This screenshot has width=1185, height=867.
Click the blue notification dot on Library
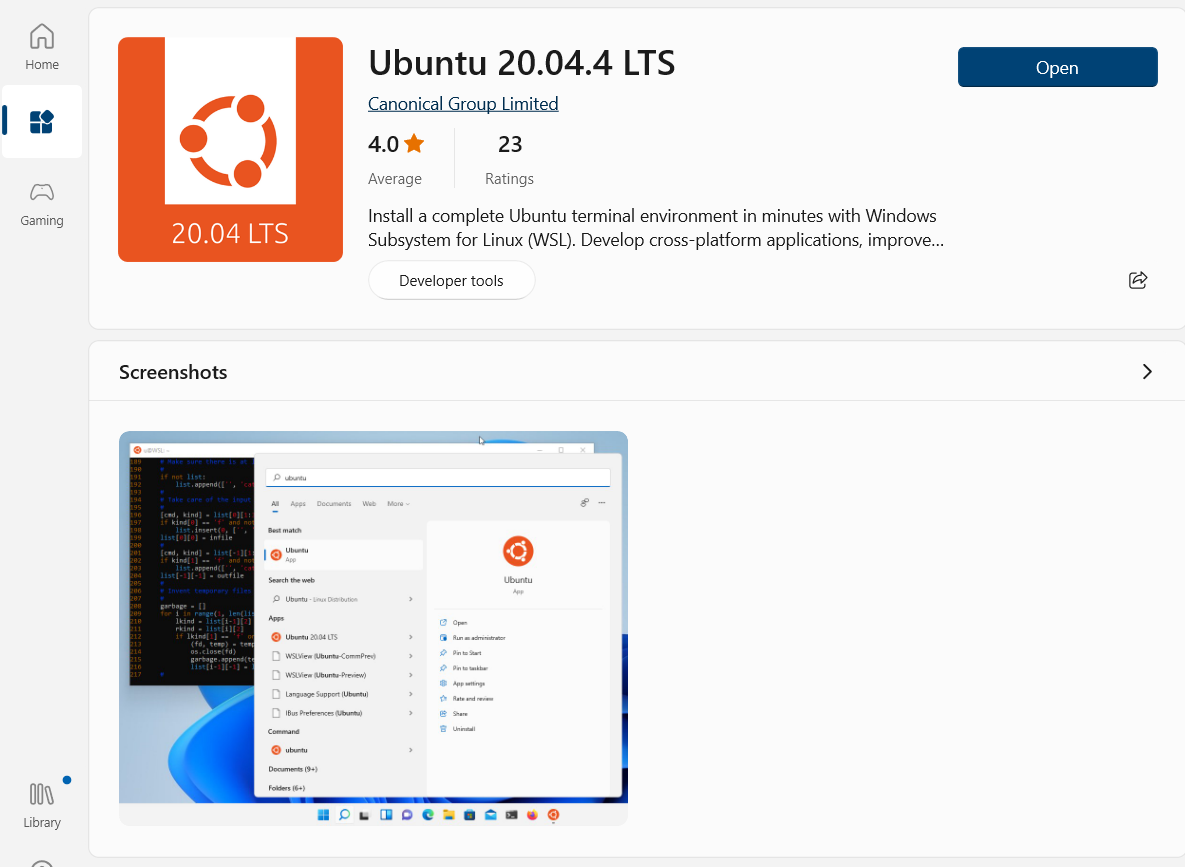[x=66, y=780]
